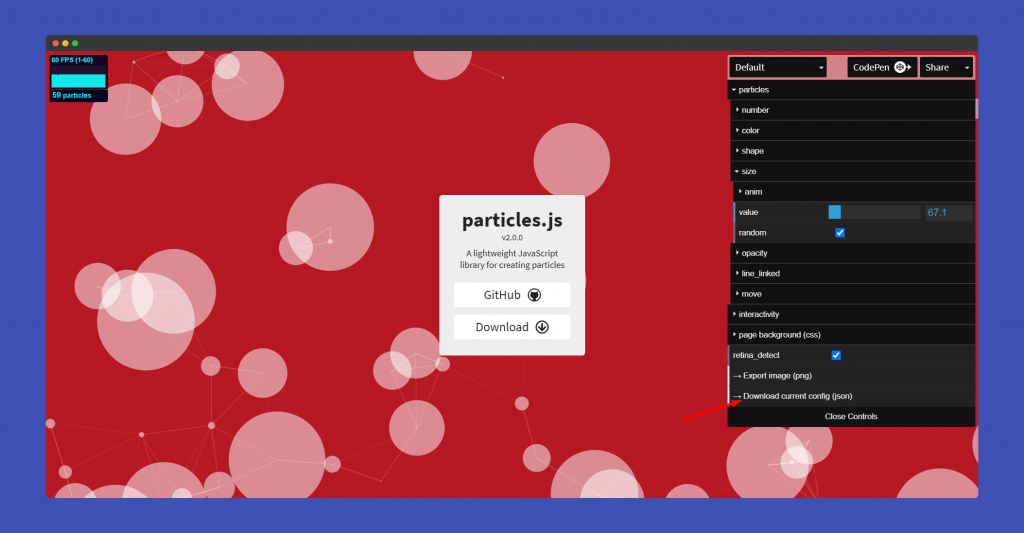Click Close Controls
The width and height of the screenshot is (1024, 533).
coord(852,417)
